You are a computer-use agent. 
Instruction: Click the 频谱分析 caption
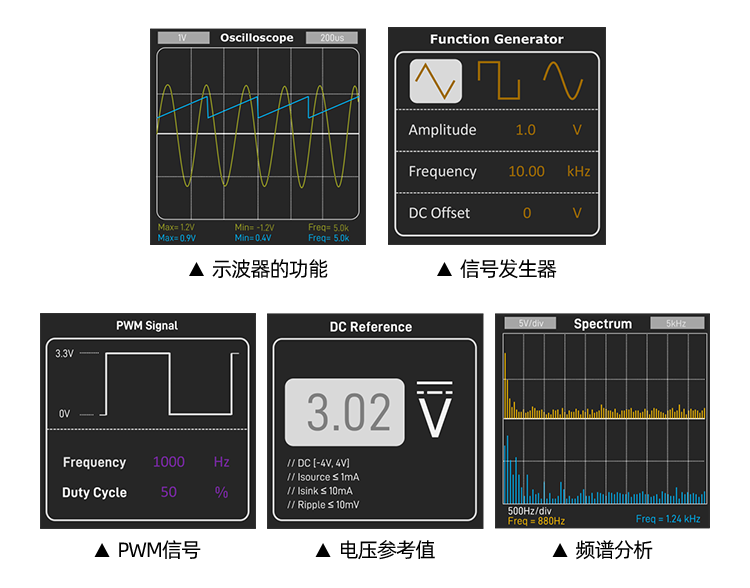click(614, 550)
